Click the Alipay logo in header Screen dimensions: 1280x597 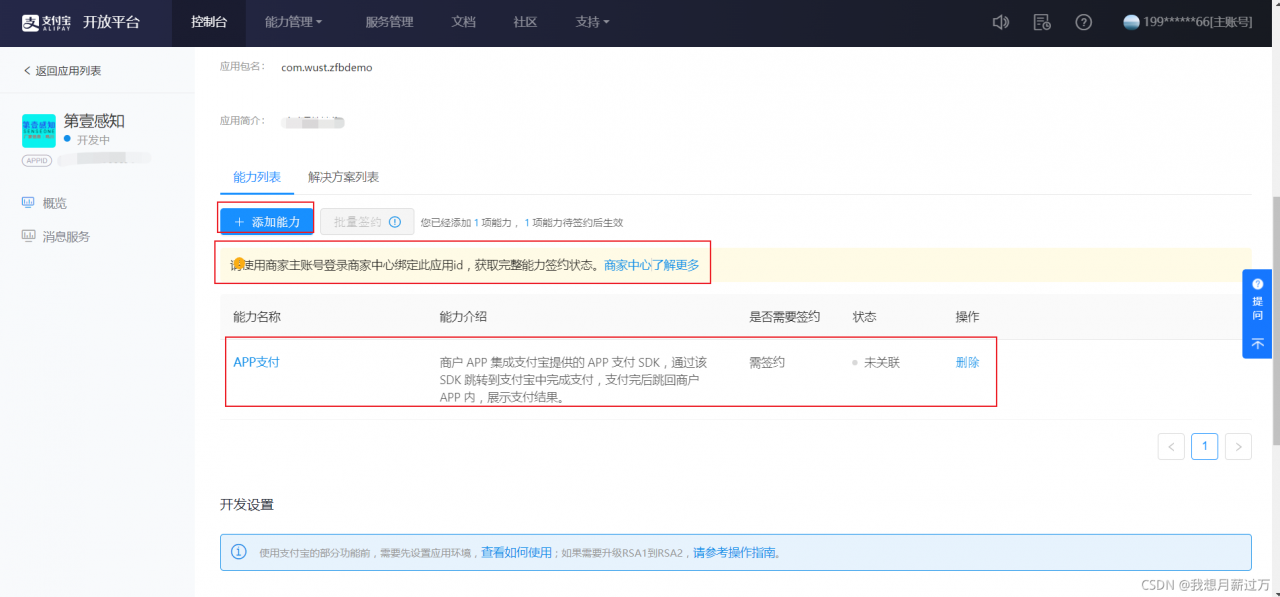[46, 22]
